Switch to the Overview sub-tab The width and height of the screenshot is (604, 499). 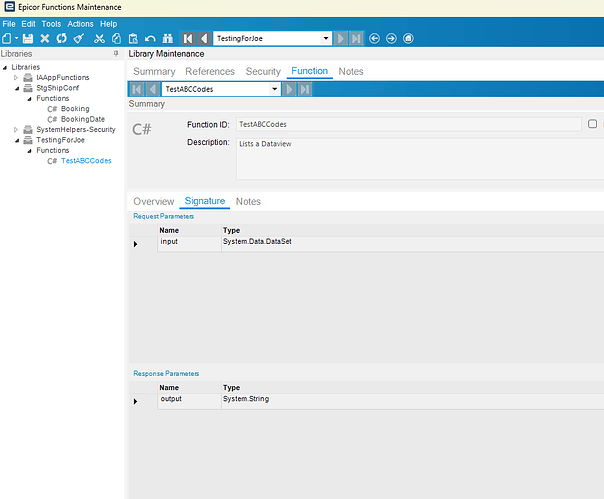point(153,202)
